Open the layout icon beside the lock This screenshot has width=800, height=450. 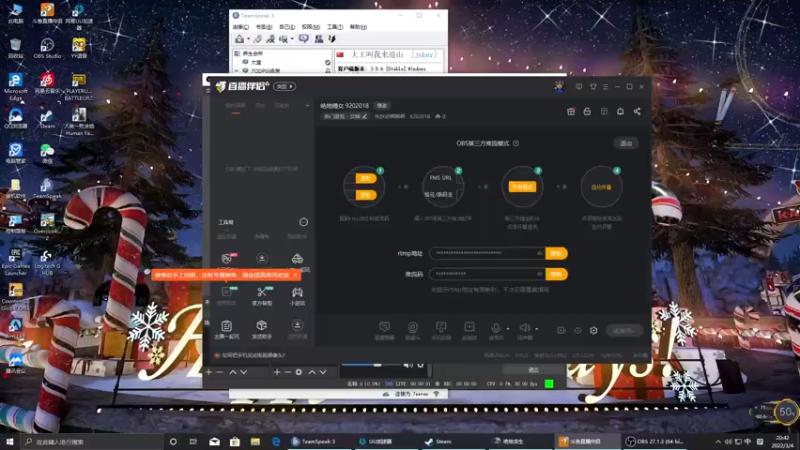coord(604,111)
